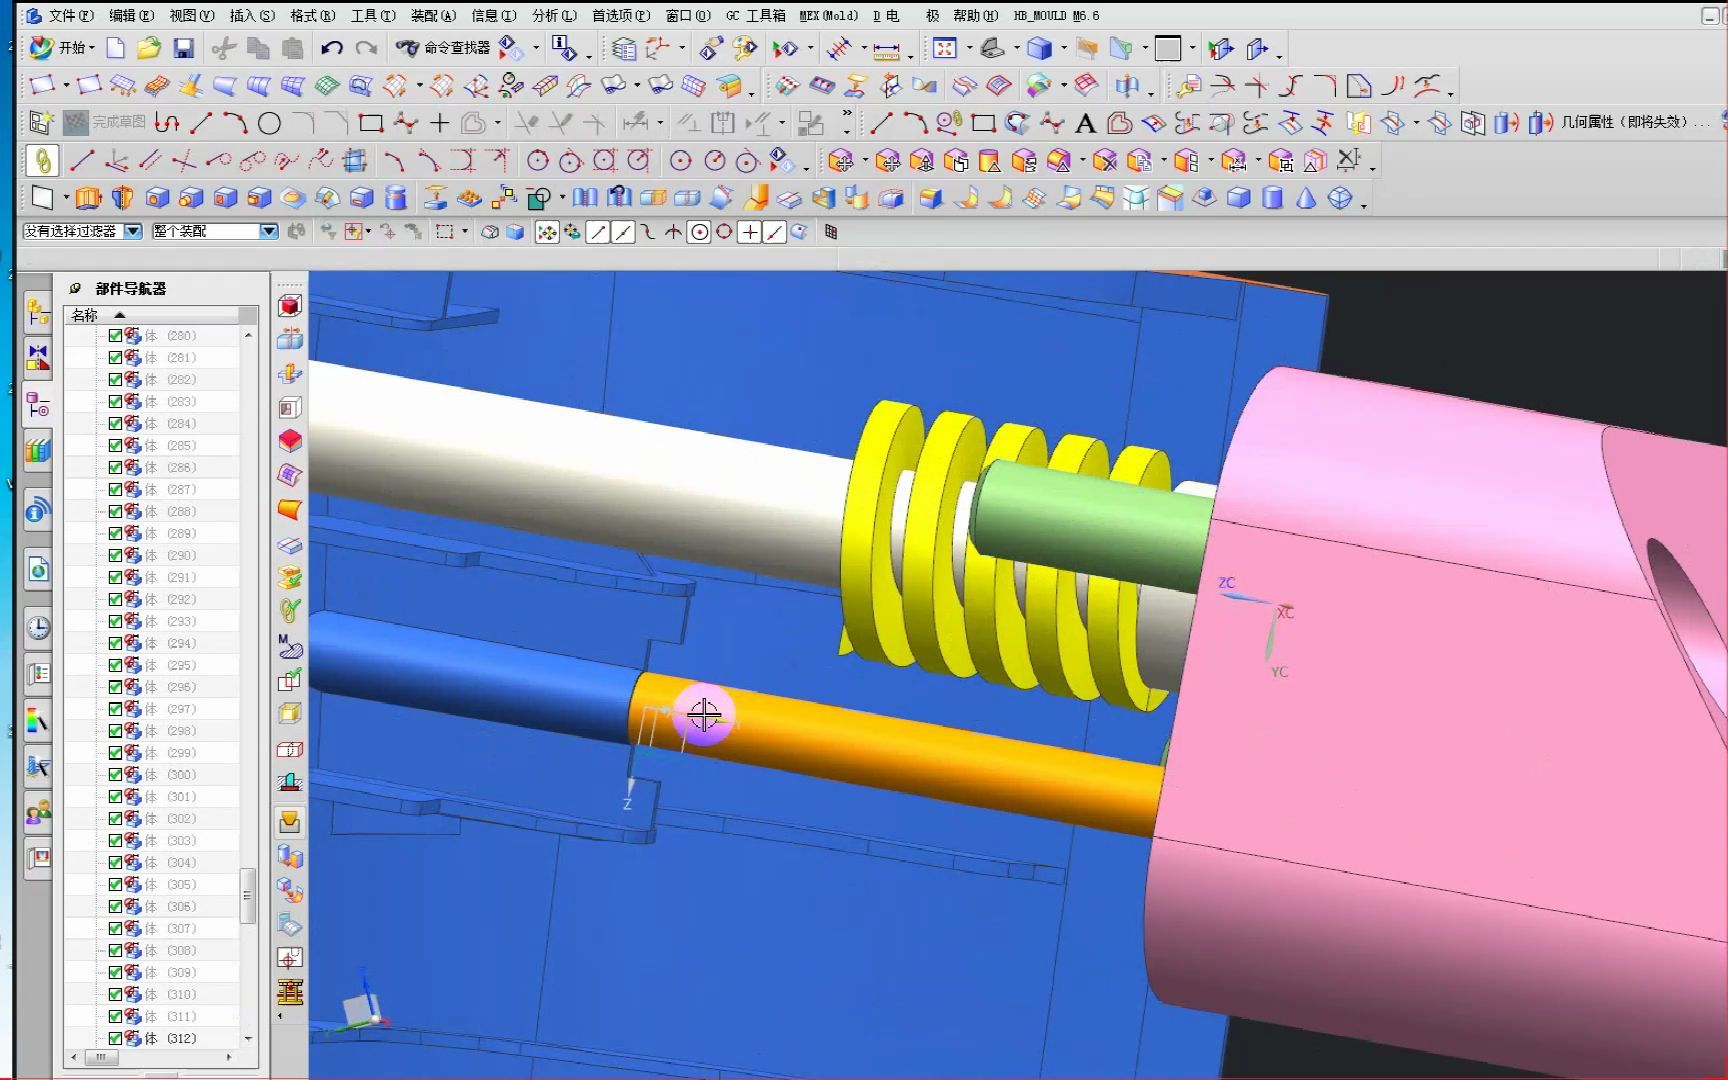
Task: Open the Roles sidebar icon
Action: [x=38, y=813]
